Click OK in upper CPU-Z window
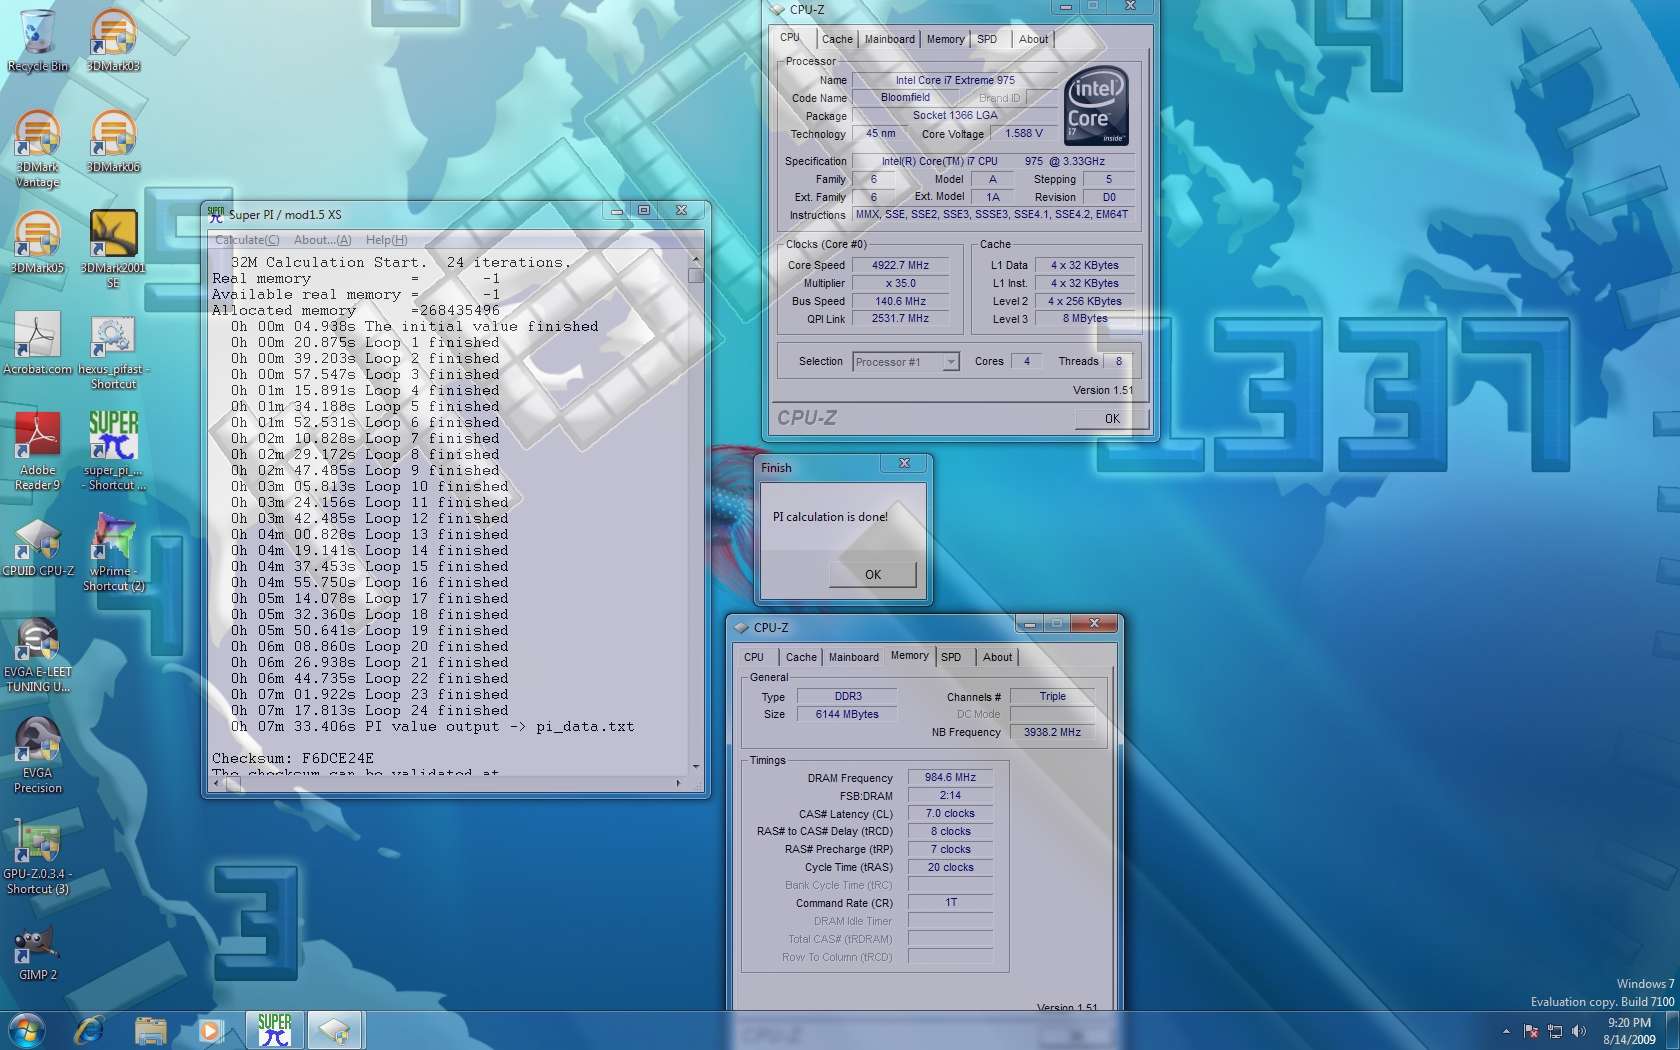 (x=1112, y=418)
